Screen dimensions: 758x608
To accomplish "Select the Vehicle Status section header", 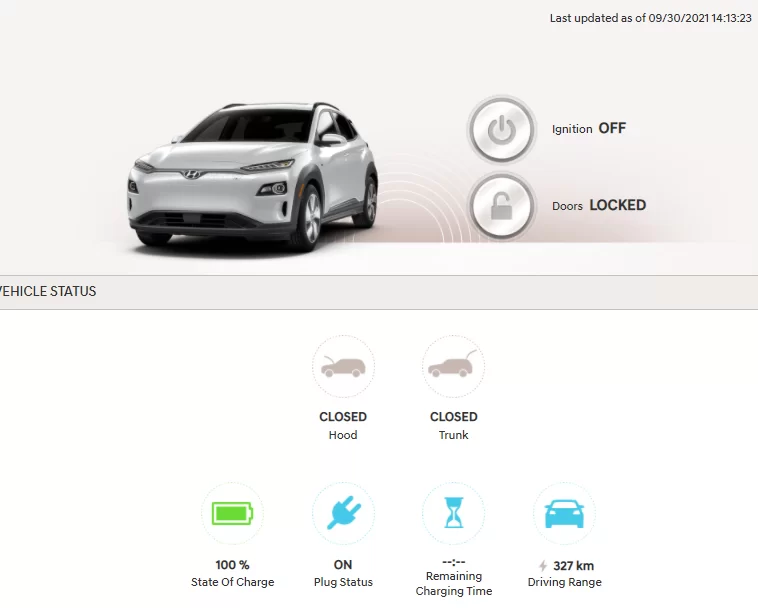I will (x=47, y=291).
